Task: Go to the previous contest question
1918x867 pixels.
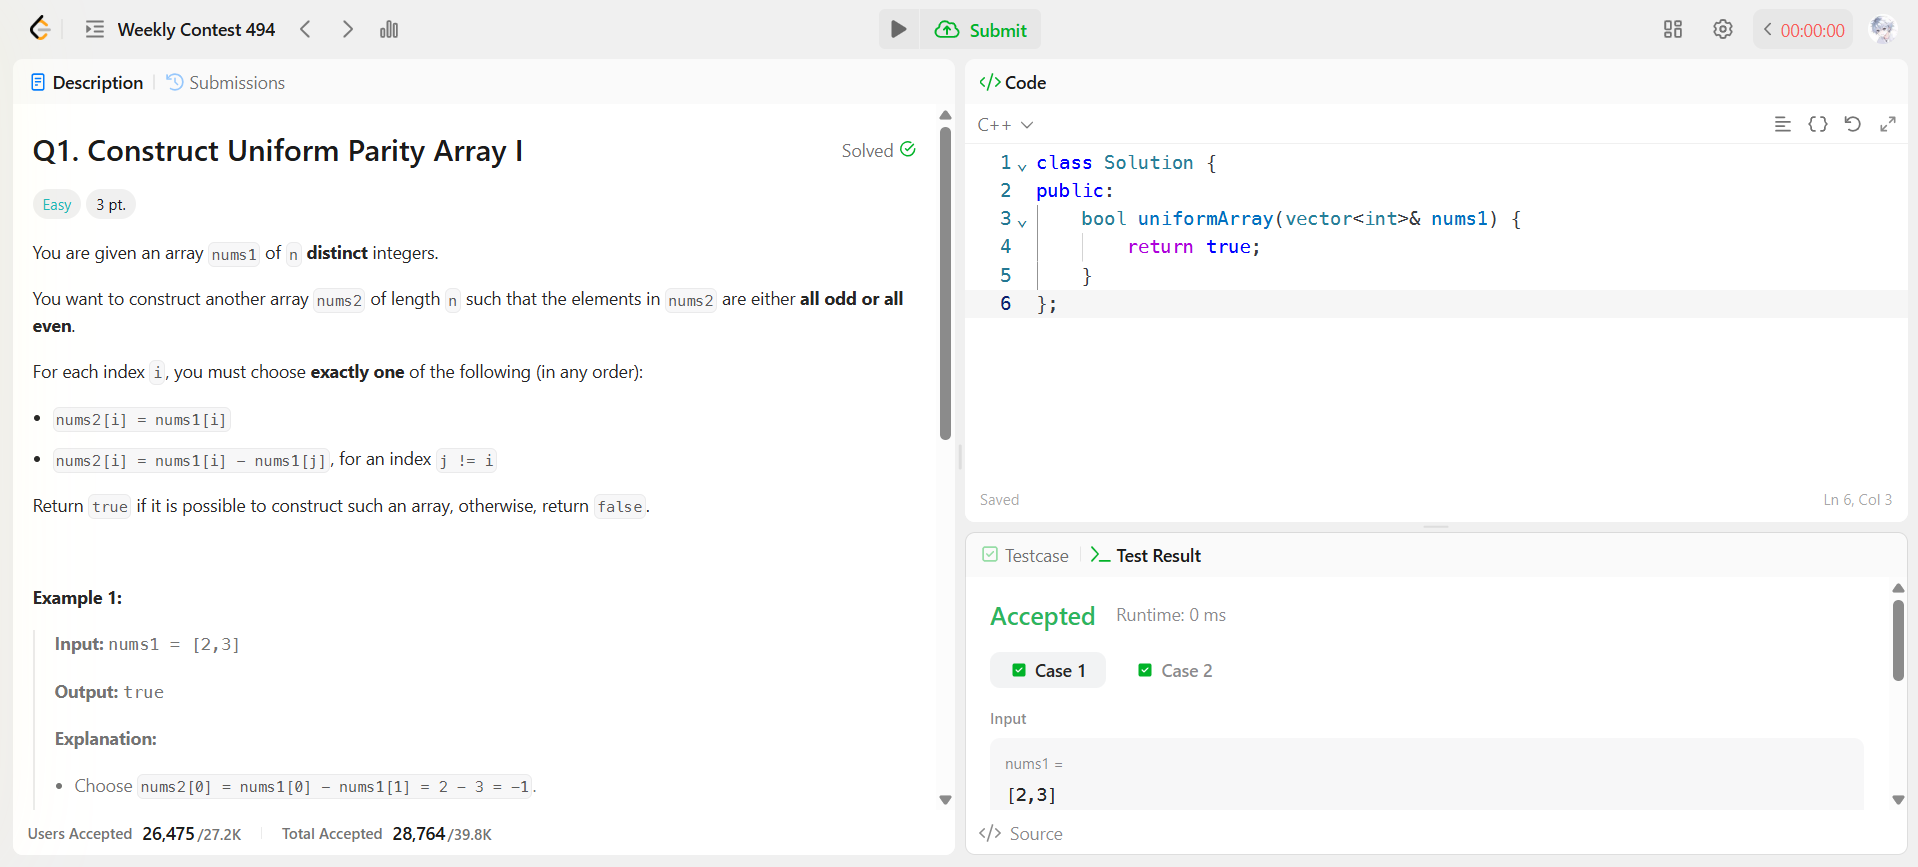Action: 306,29
